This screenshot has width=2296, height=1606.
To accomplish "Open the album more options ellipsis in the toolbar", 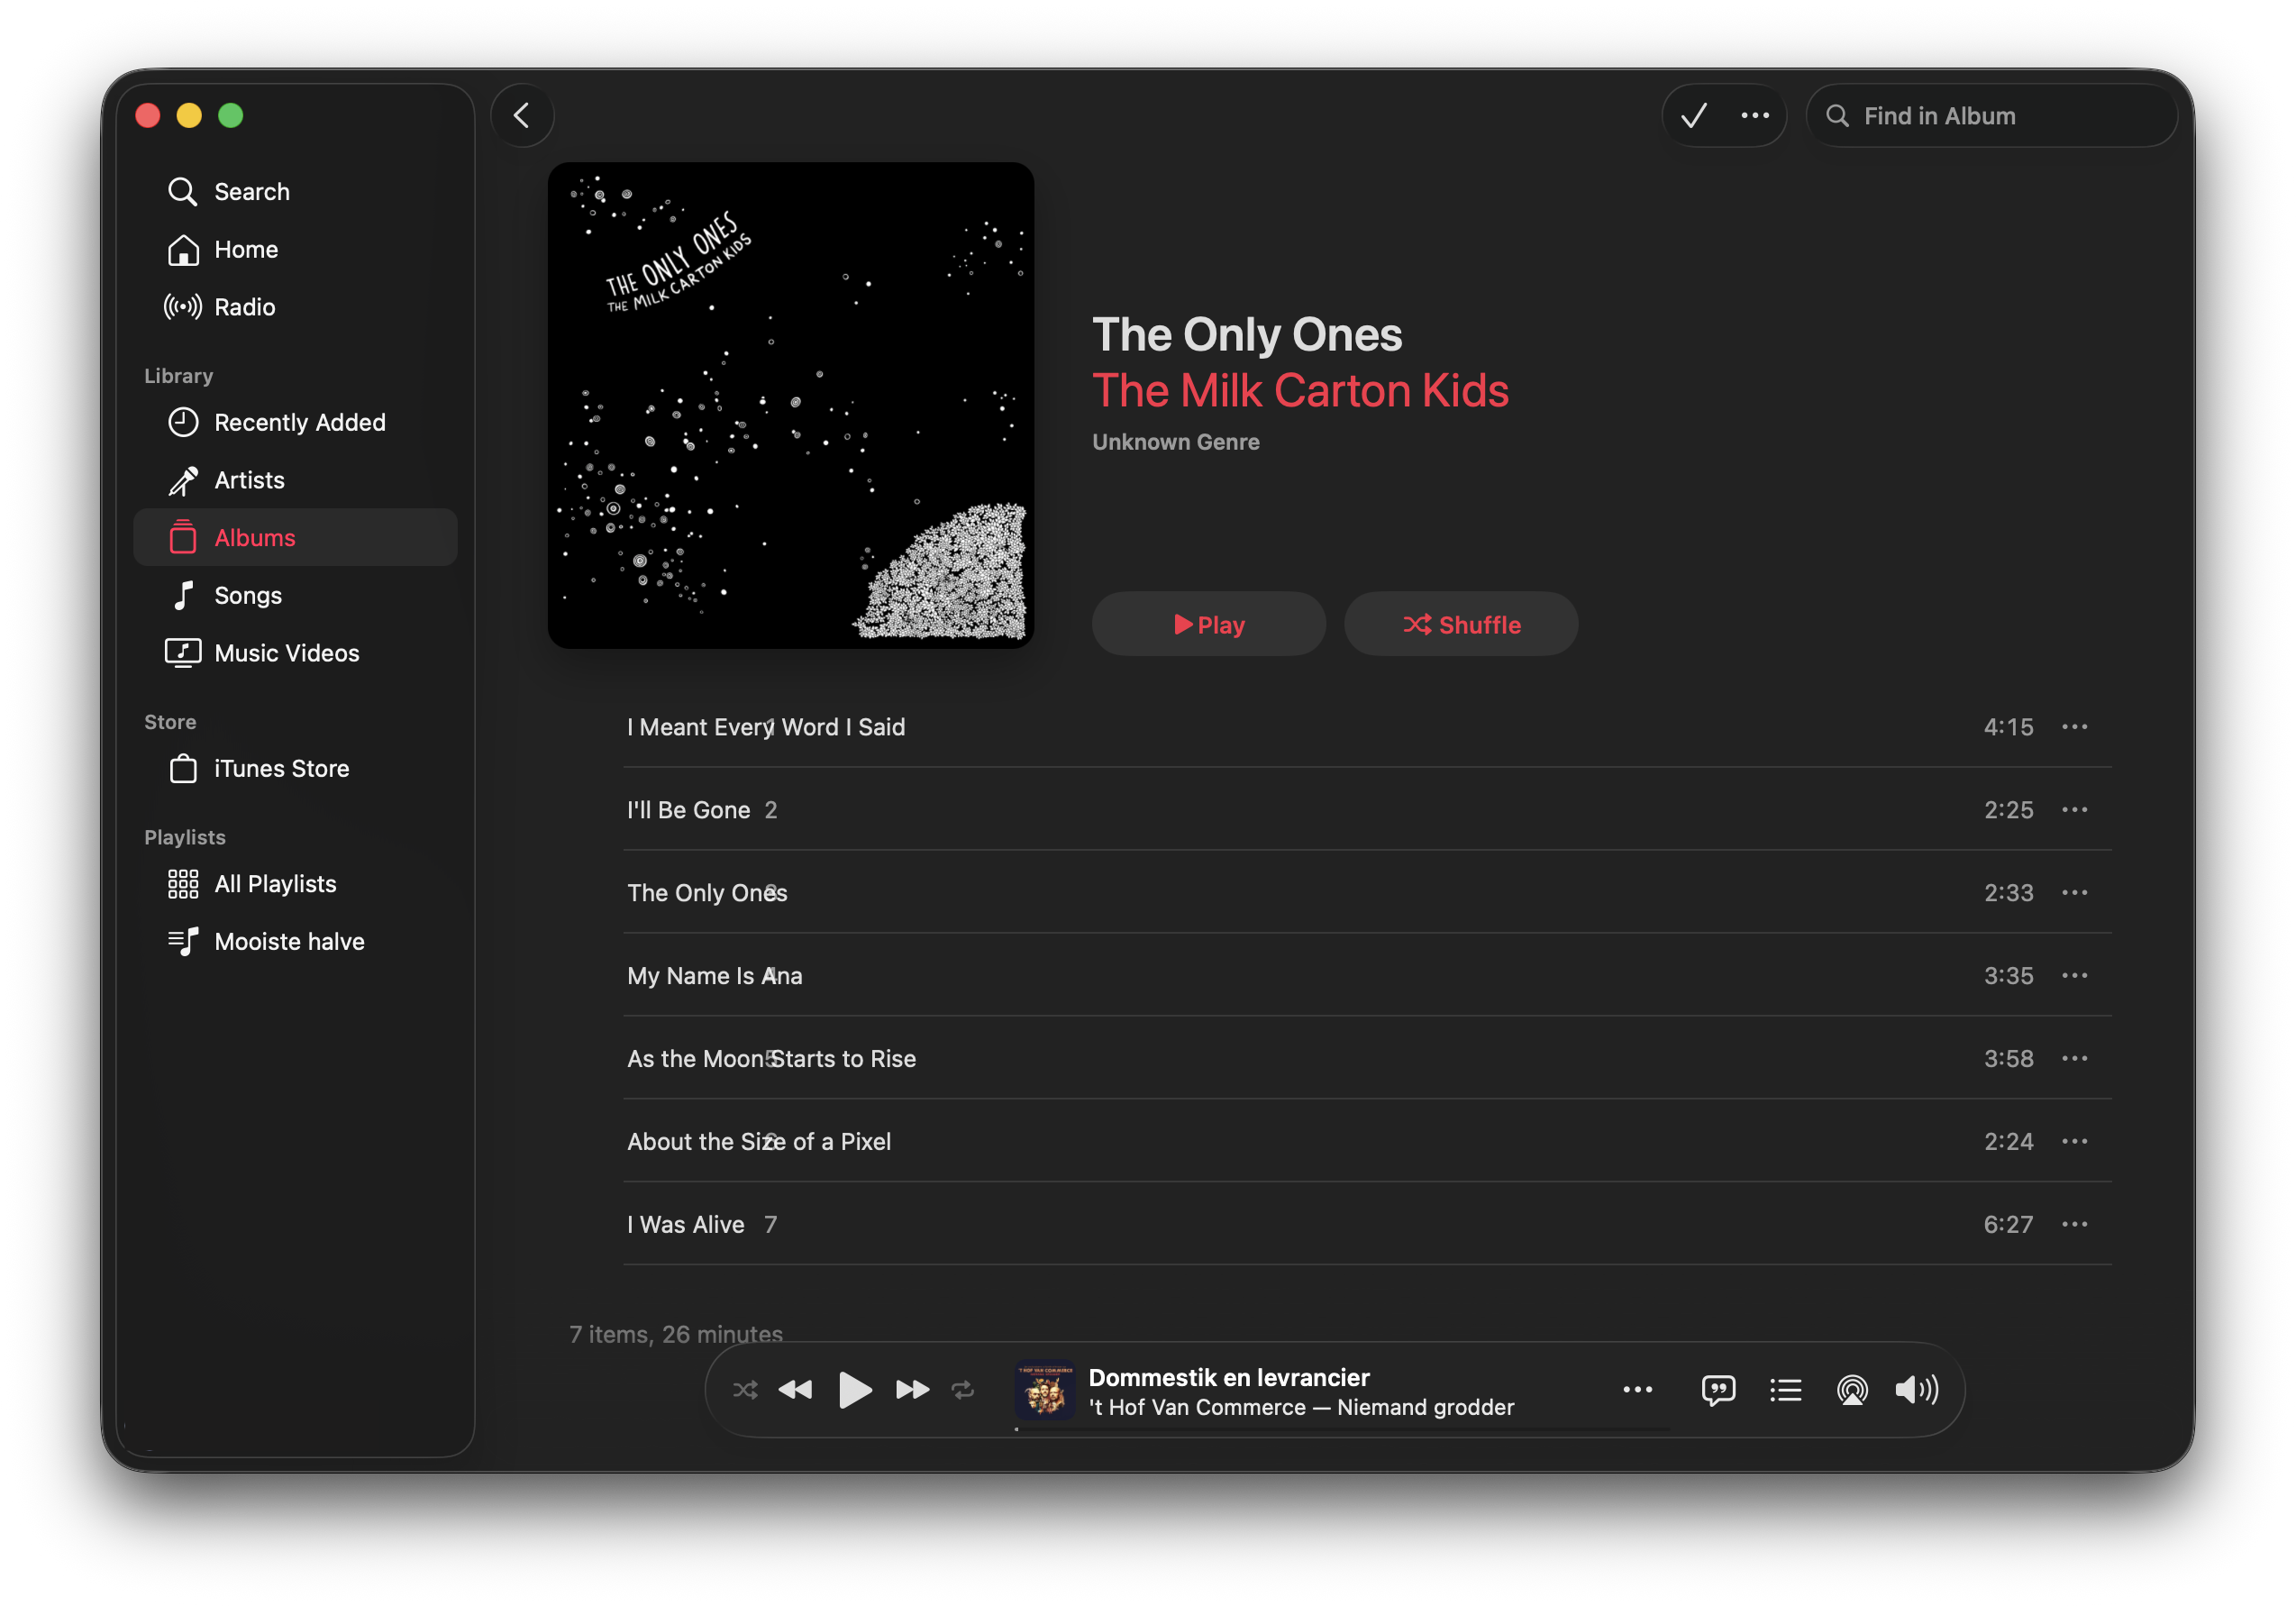I will [1755, 116].
